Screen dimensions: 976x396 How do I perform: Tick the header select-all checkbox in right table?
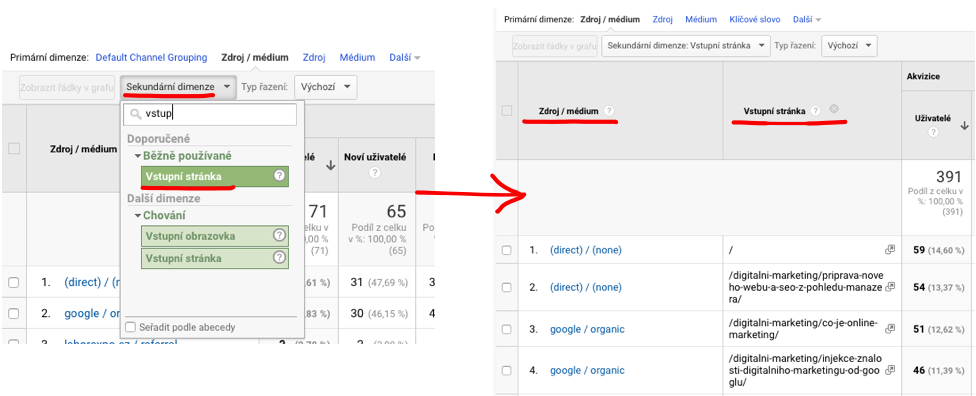[x=507, y=111]
